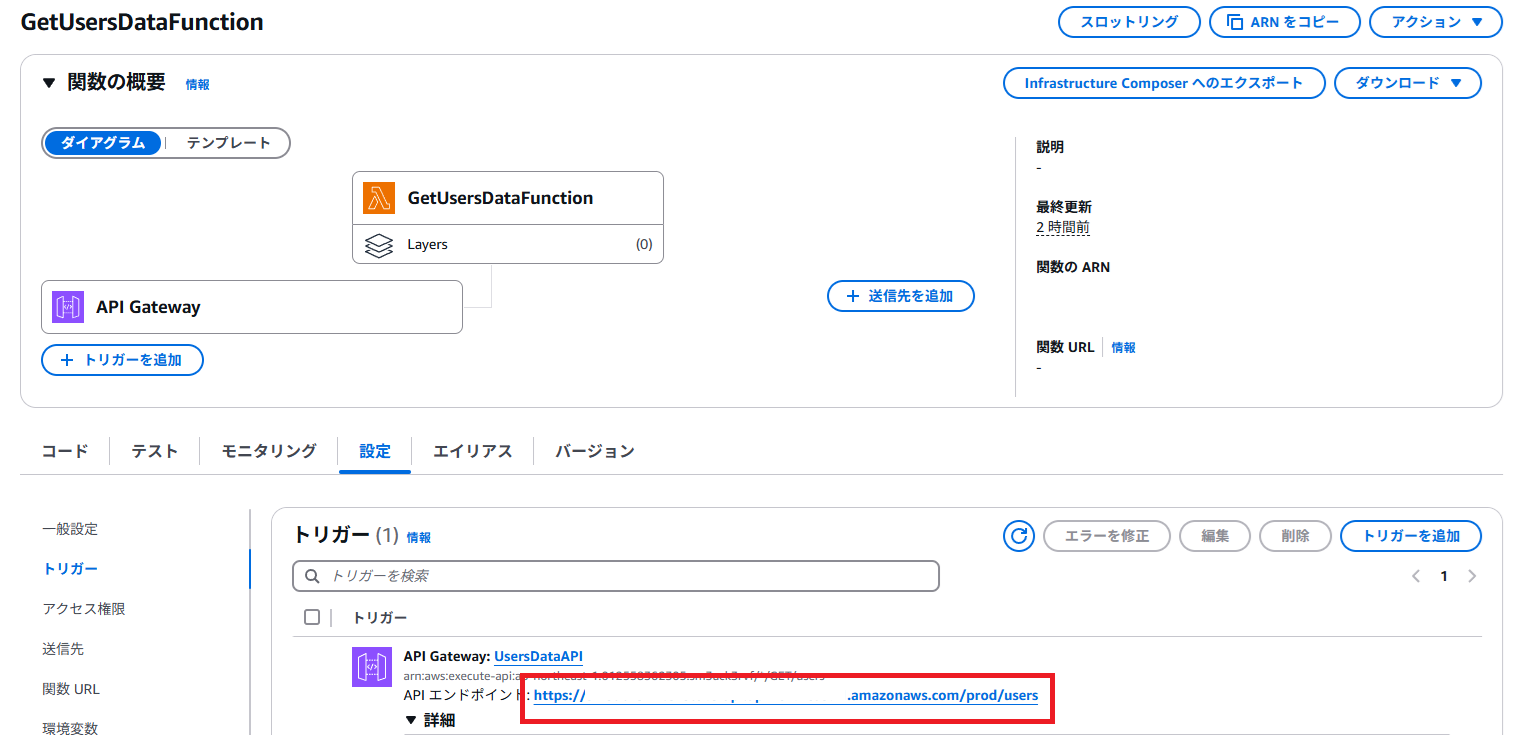
Task: Click the Layers stack icon
Action: [378, 245]
